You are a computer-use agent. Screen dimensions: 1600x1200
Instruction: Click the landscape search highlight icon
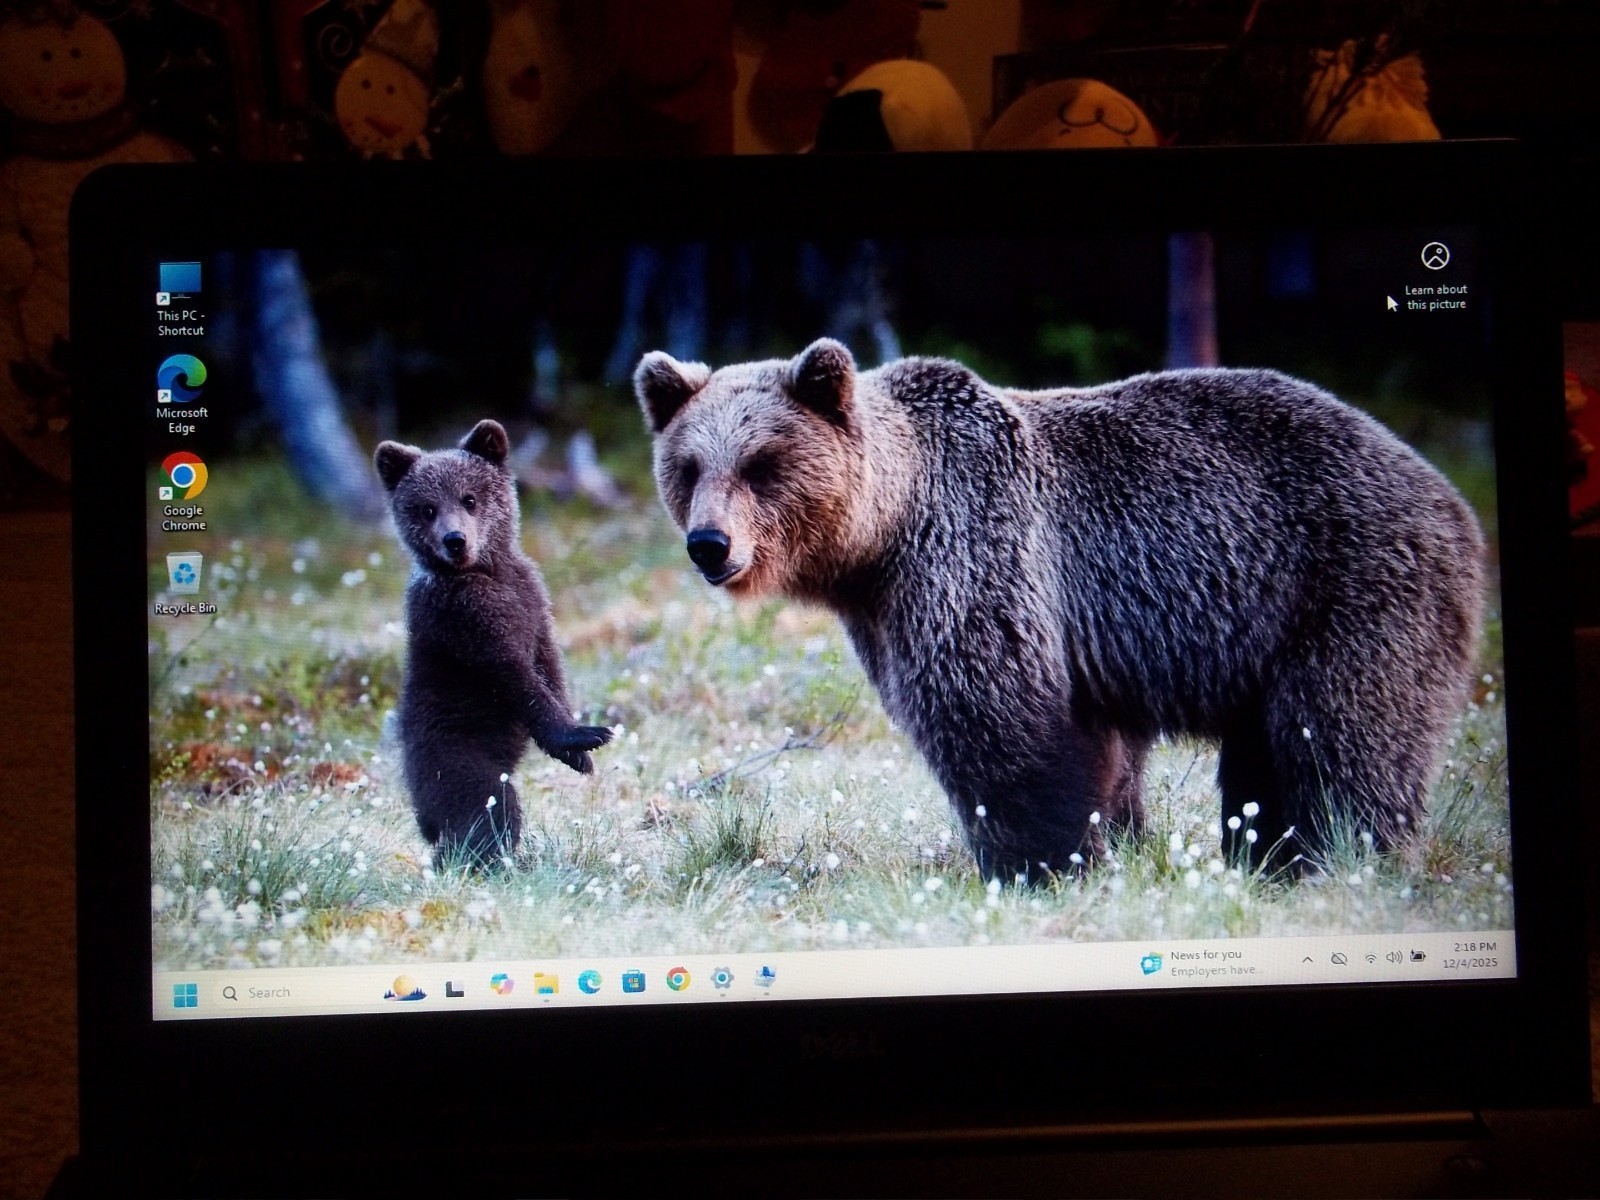pos(405,988)
